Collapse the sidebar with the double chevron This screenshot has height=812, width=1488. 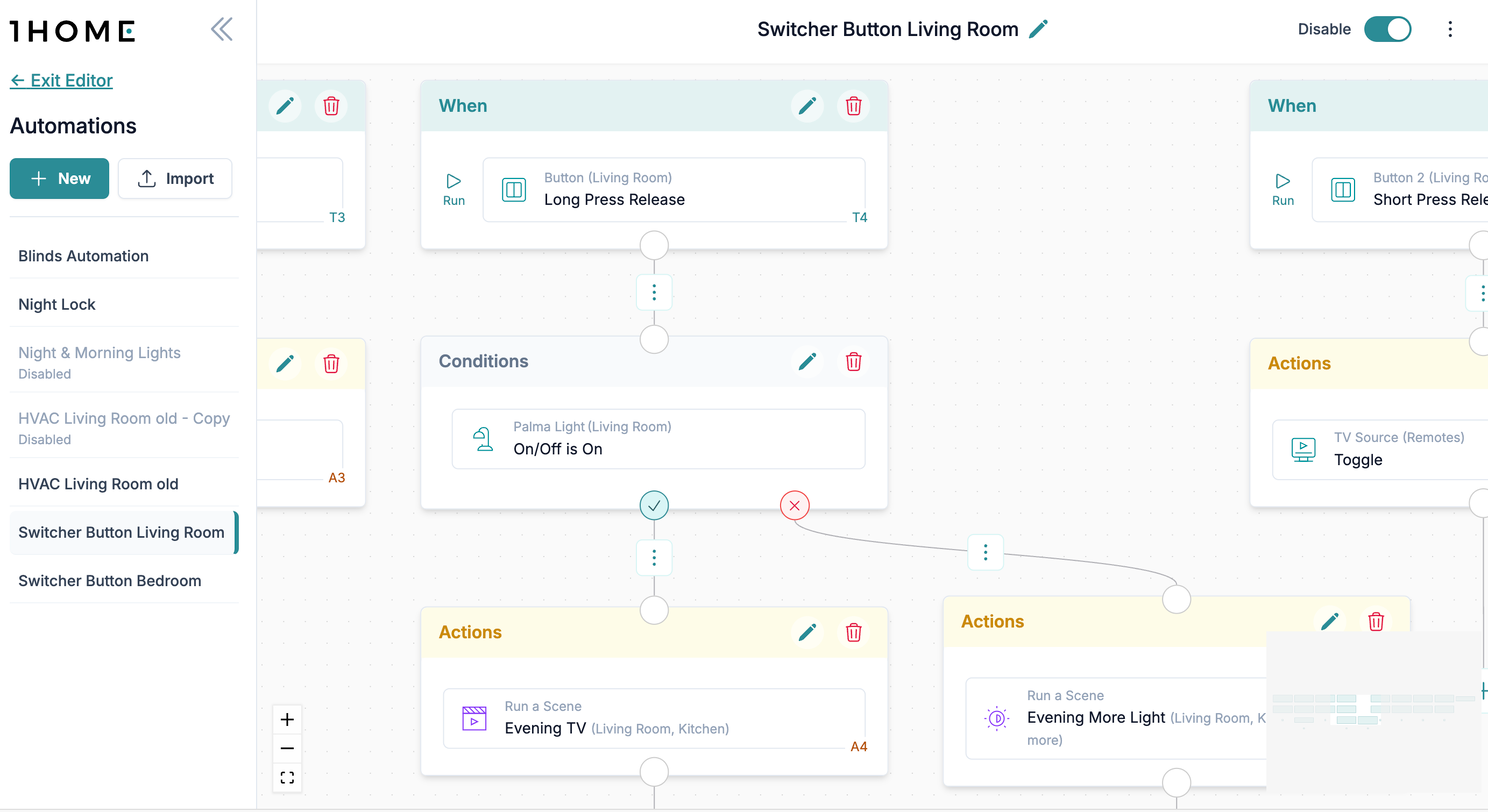[221, 29]
